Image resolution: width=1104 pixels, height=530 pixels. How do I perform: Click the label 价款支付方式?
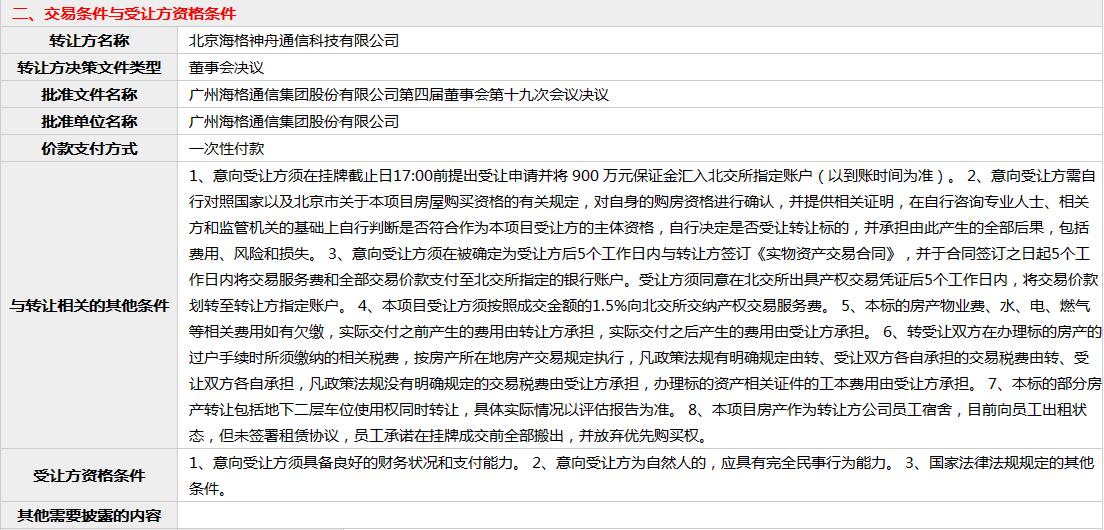pos(89,149)
